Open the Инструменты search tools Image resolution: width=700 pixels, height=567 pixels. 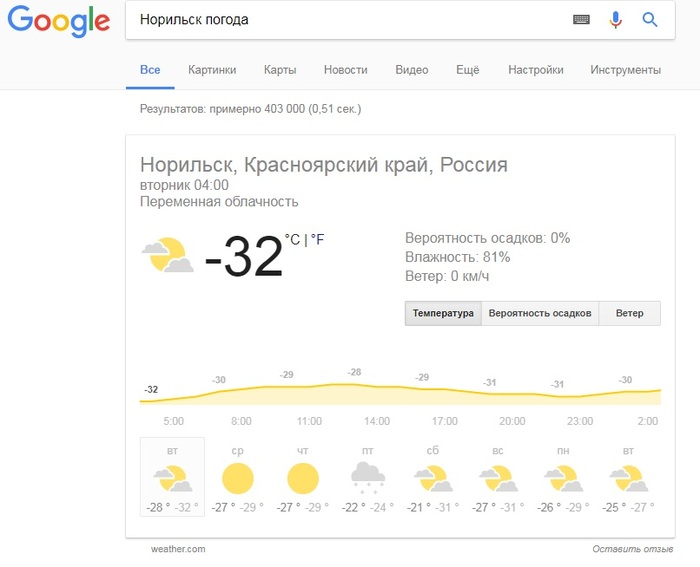click(x=625, y=70)
